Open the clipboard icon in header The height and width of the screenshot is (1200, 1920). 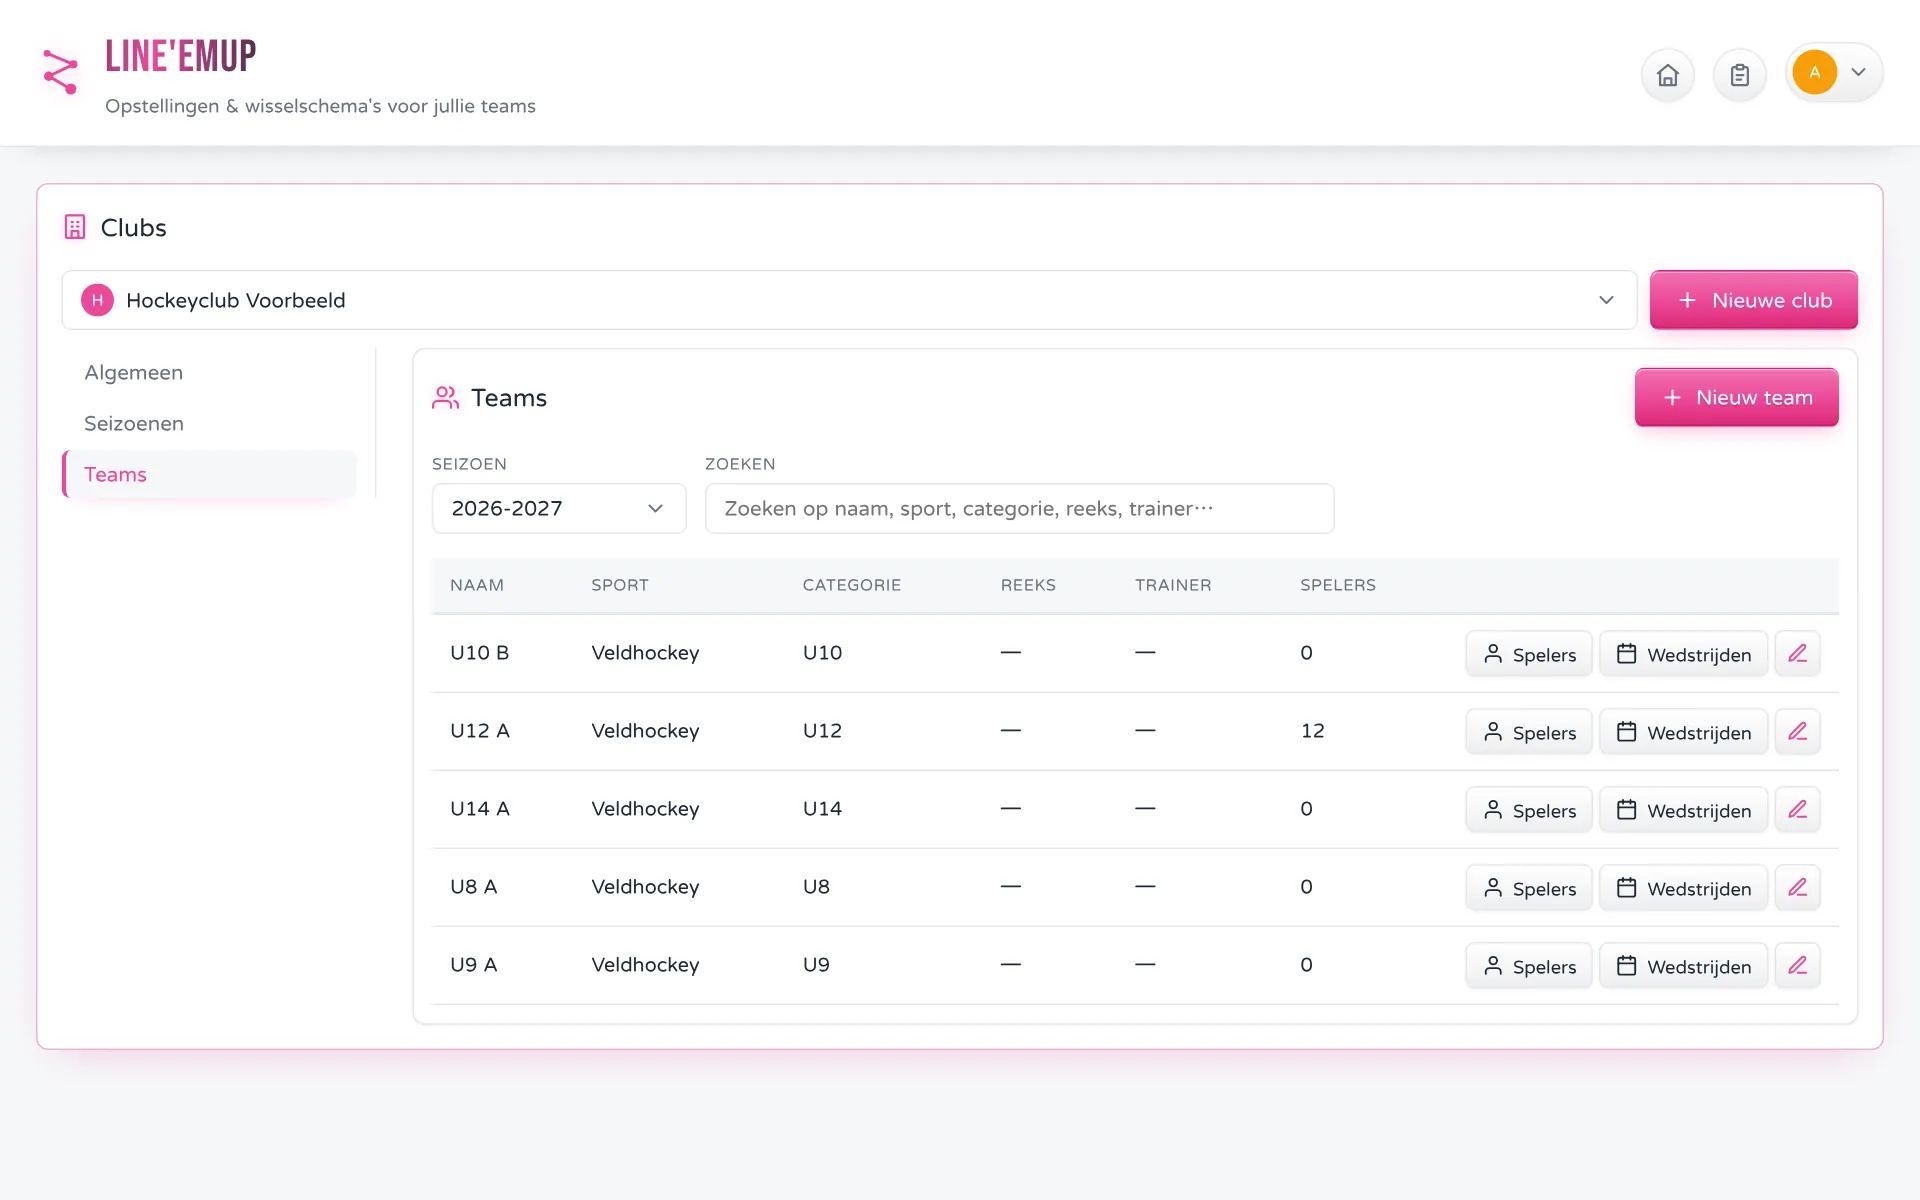[x=1739, y=75]
